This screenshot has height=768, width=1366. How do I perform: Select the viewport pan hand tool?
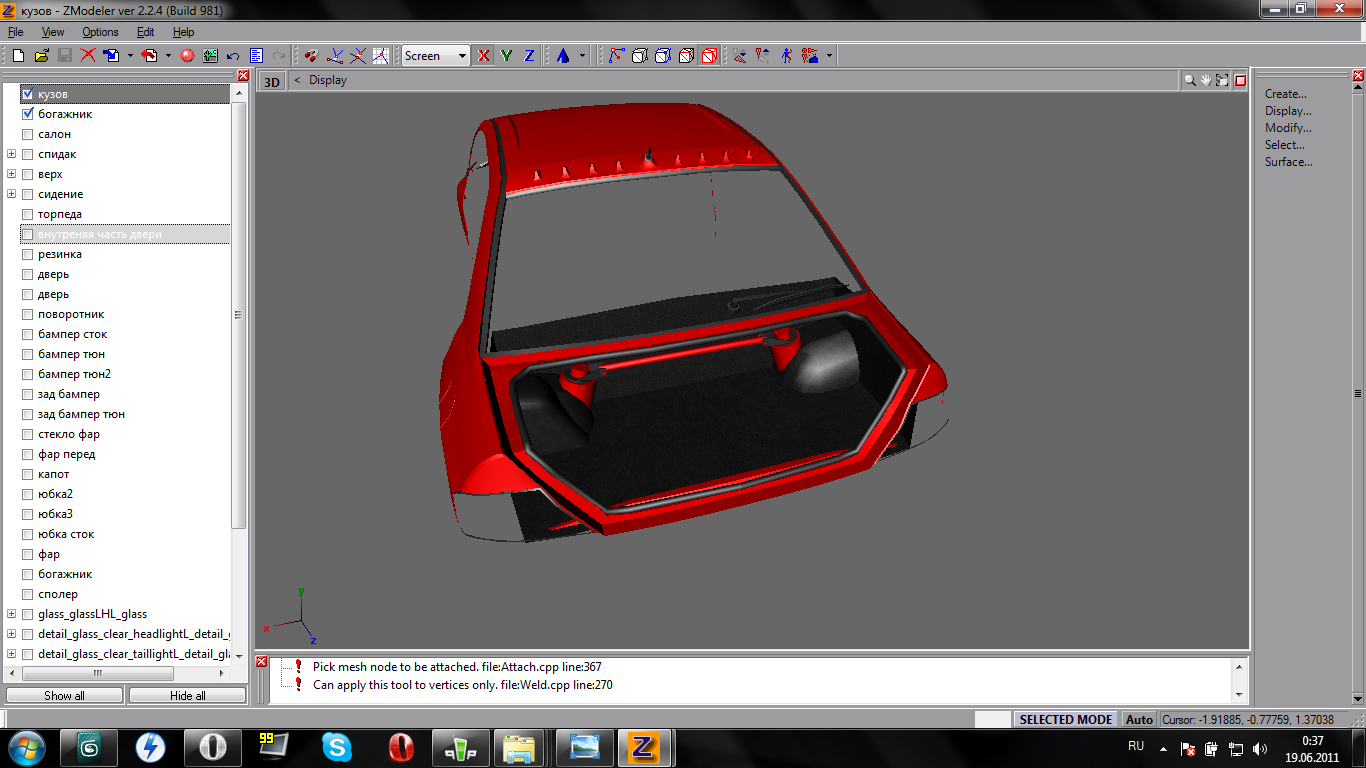1206,80
